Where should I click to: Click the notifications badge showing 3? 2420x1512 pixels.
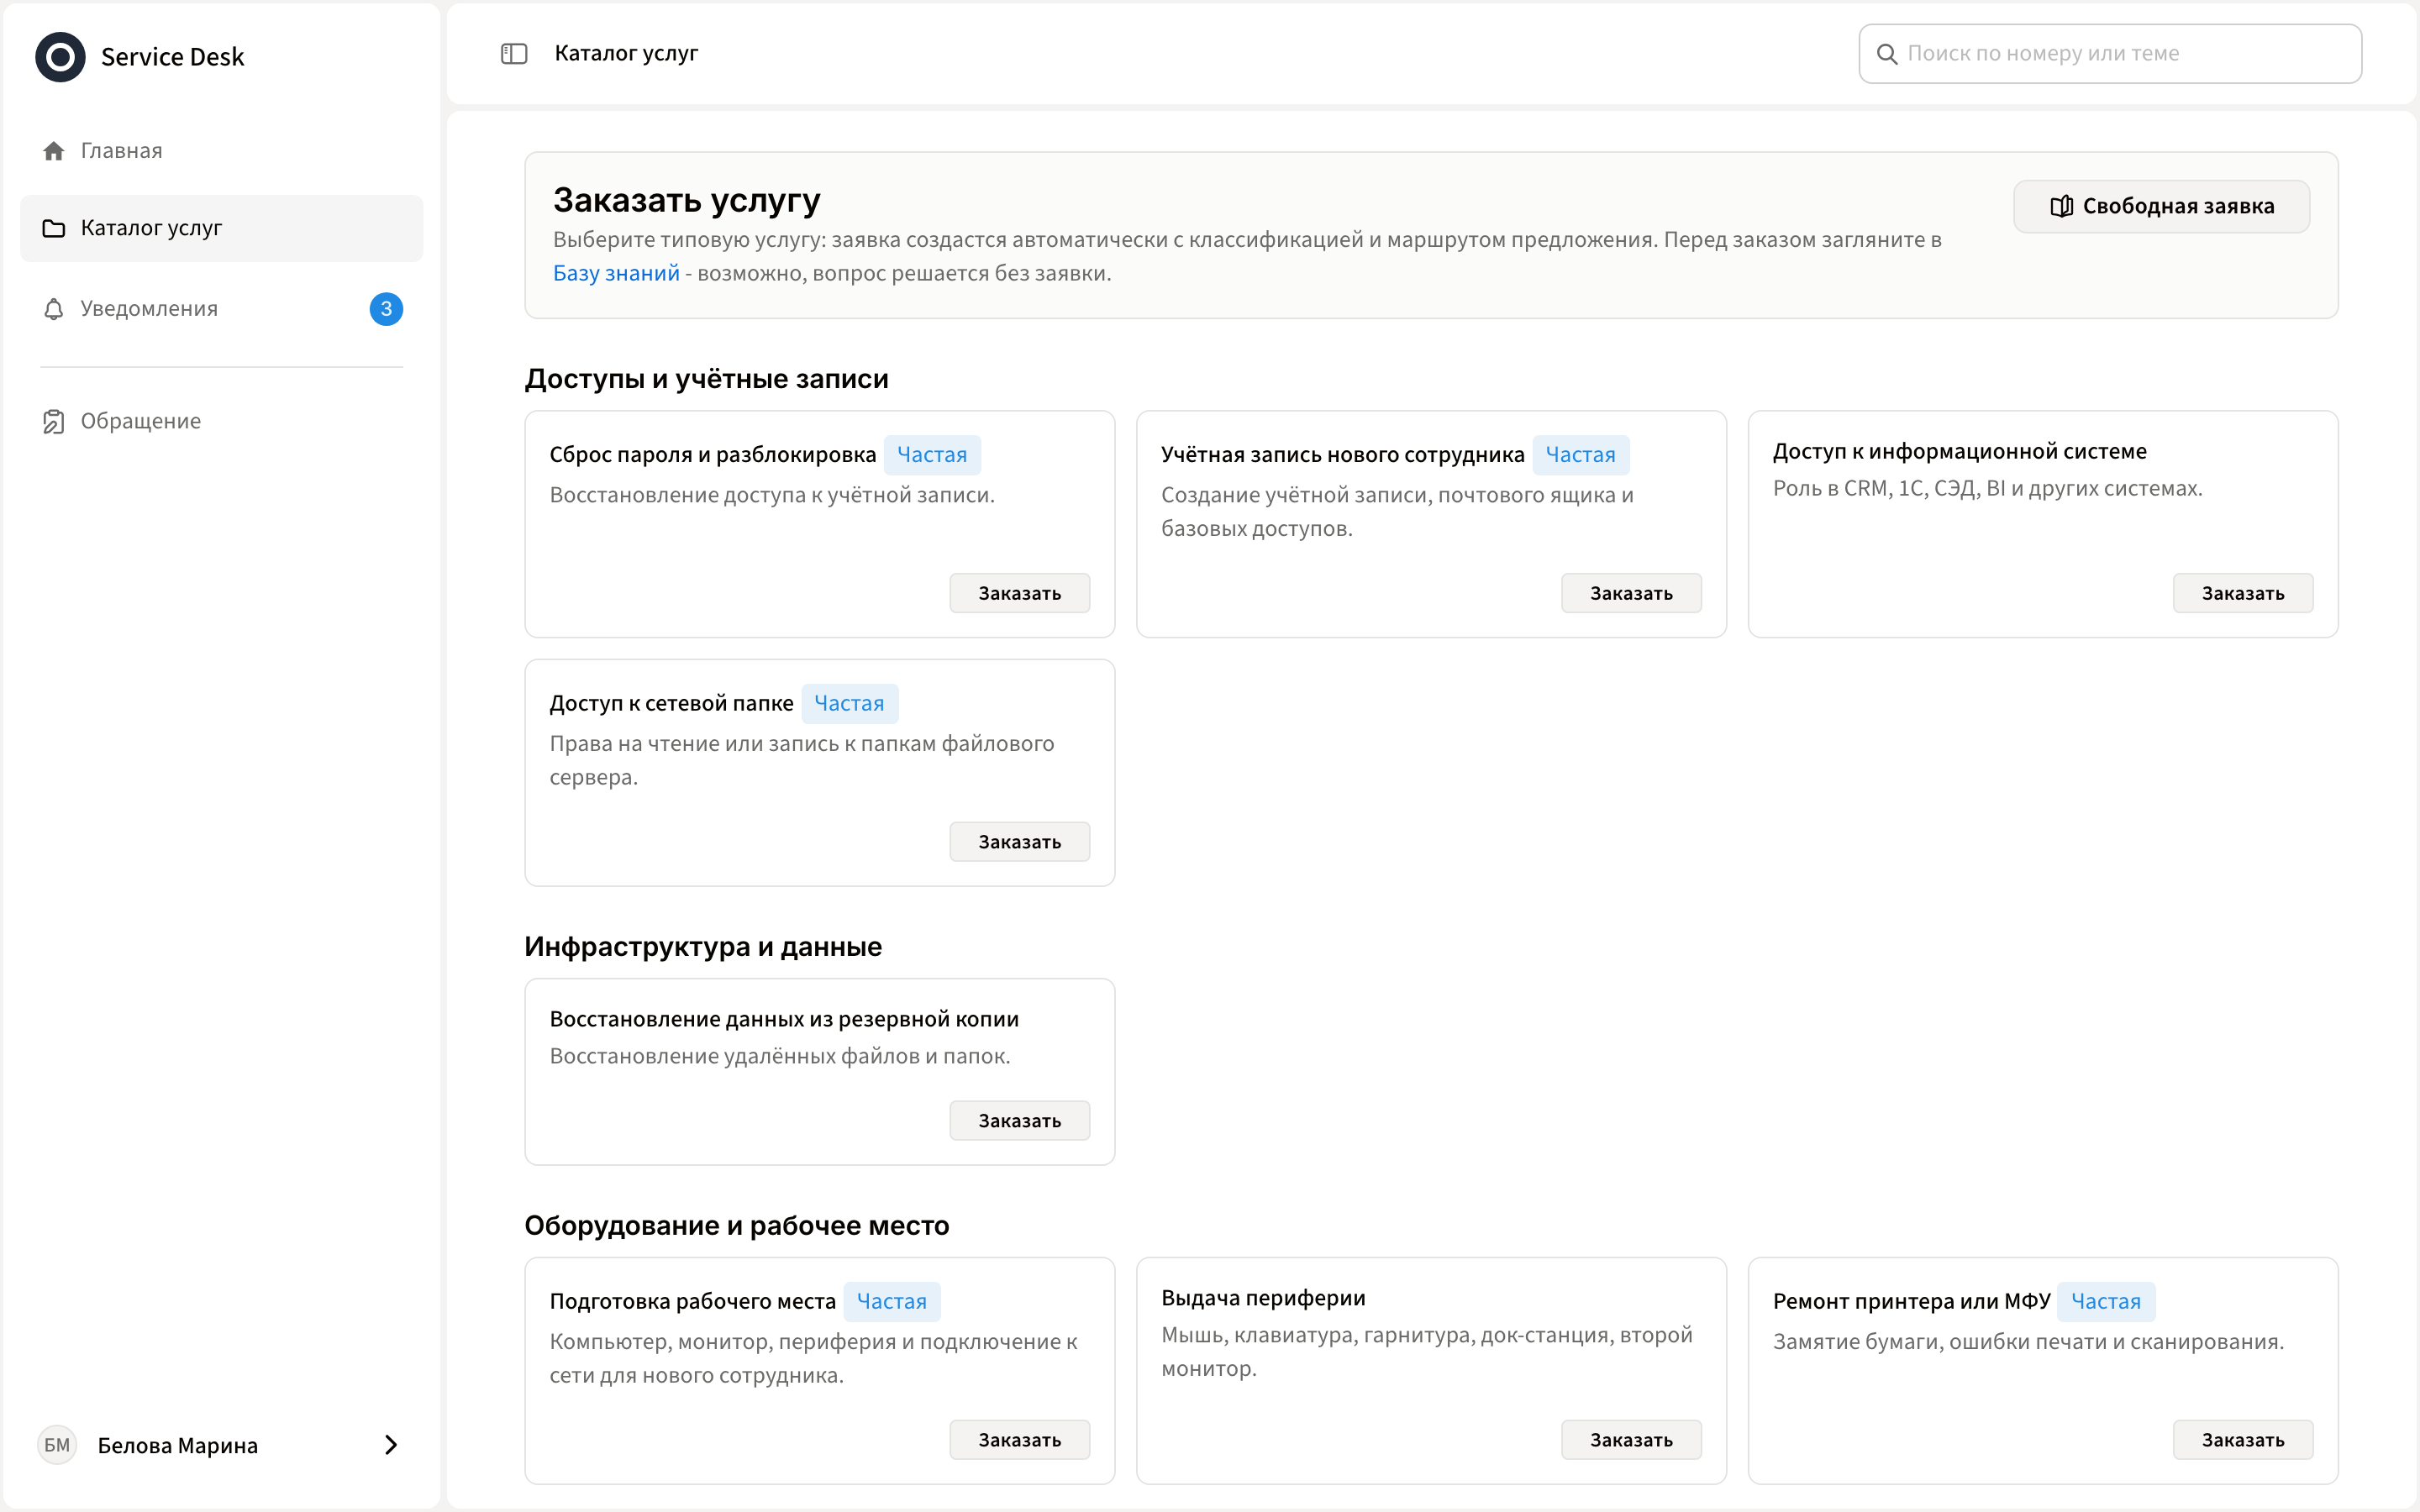click(x=386, y=309)
